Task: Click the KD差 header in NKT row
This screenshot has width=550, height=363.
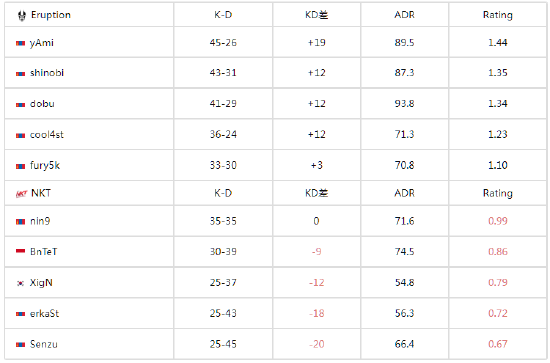Action: 316,193
